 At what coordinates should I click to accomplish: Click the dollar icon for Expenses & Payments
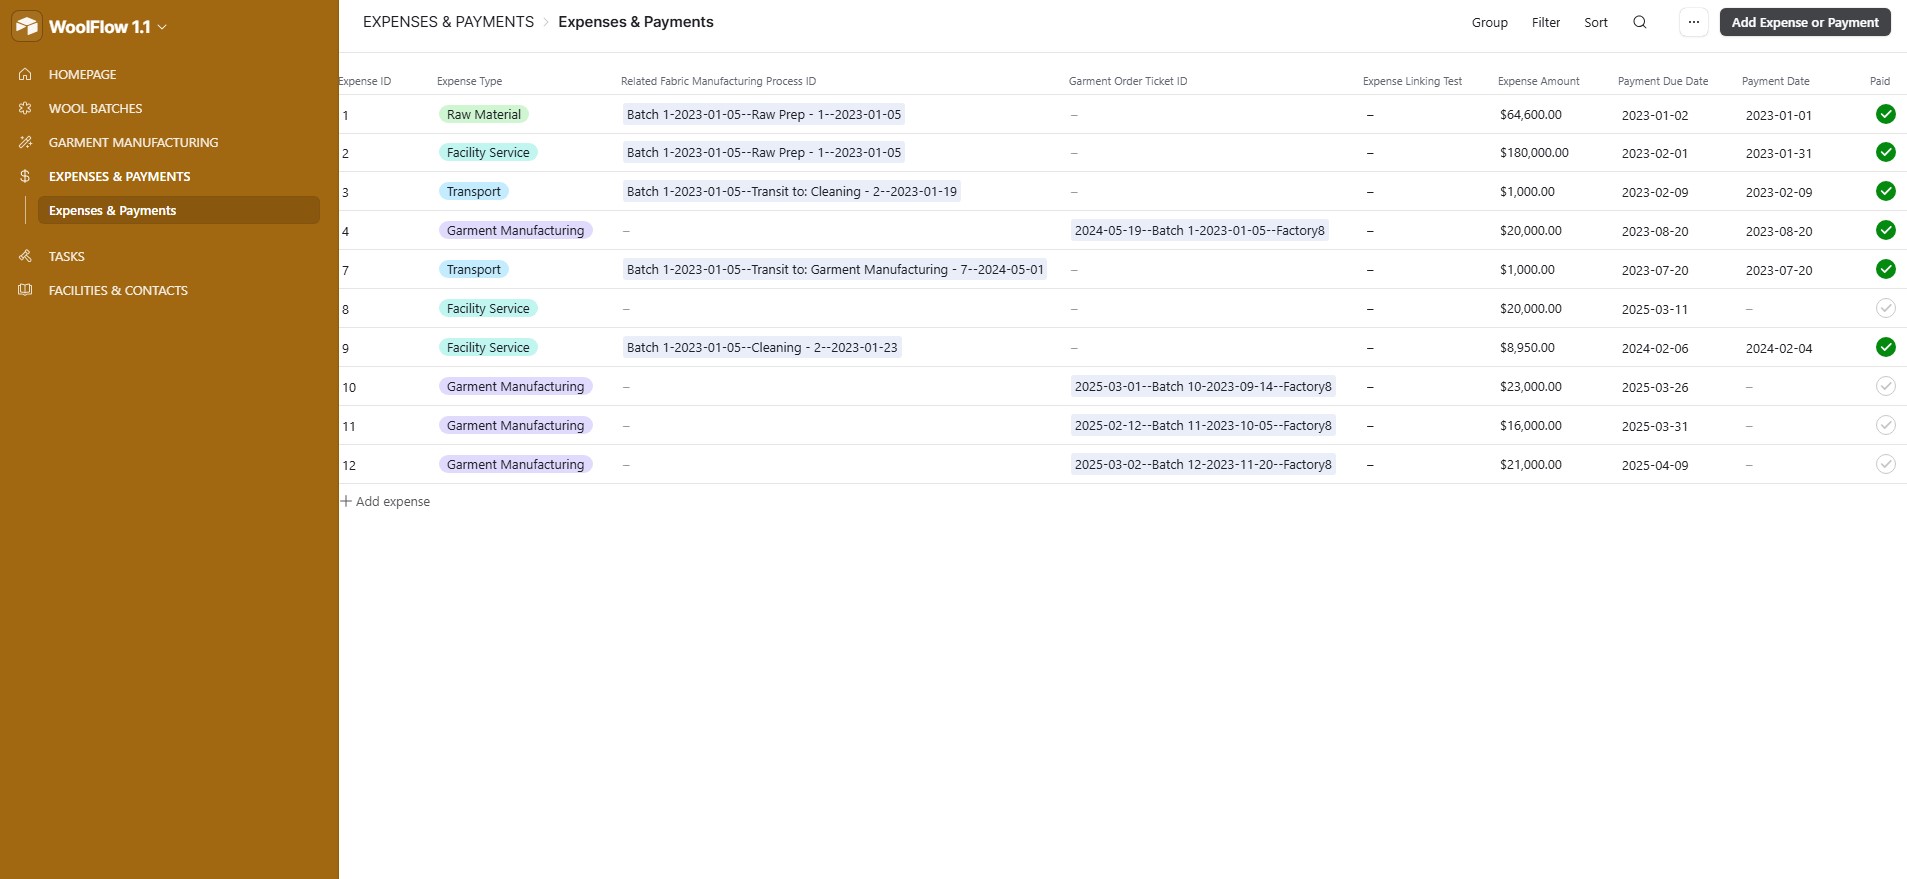click(25, 176)
